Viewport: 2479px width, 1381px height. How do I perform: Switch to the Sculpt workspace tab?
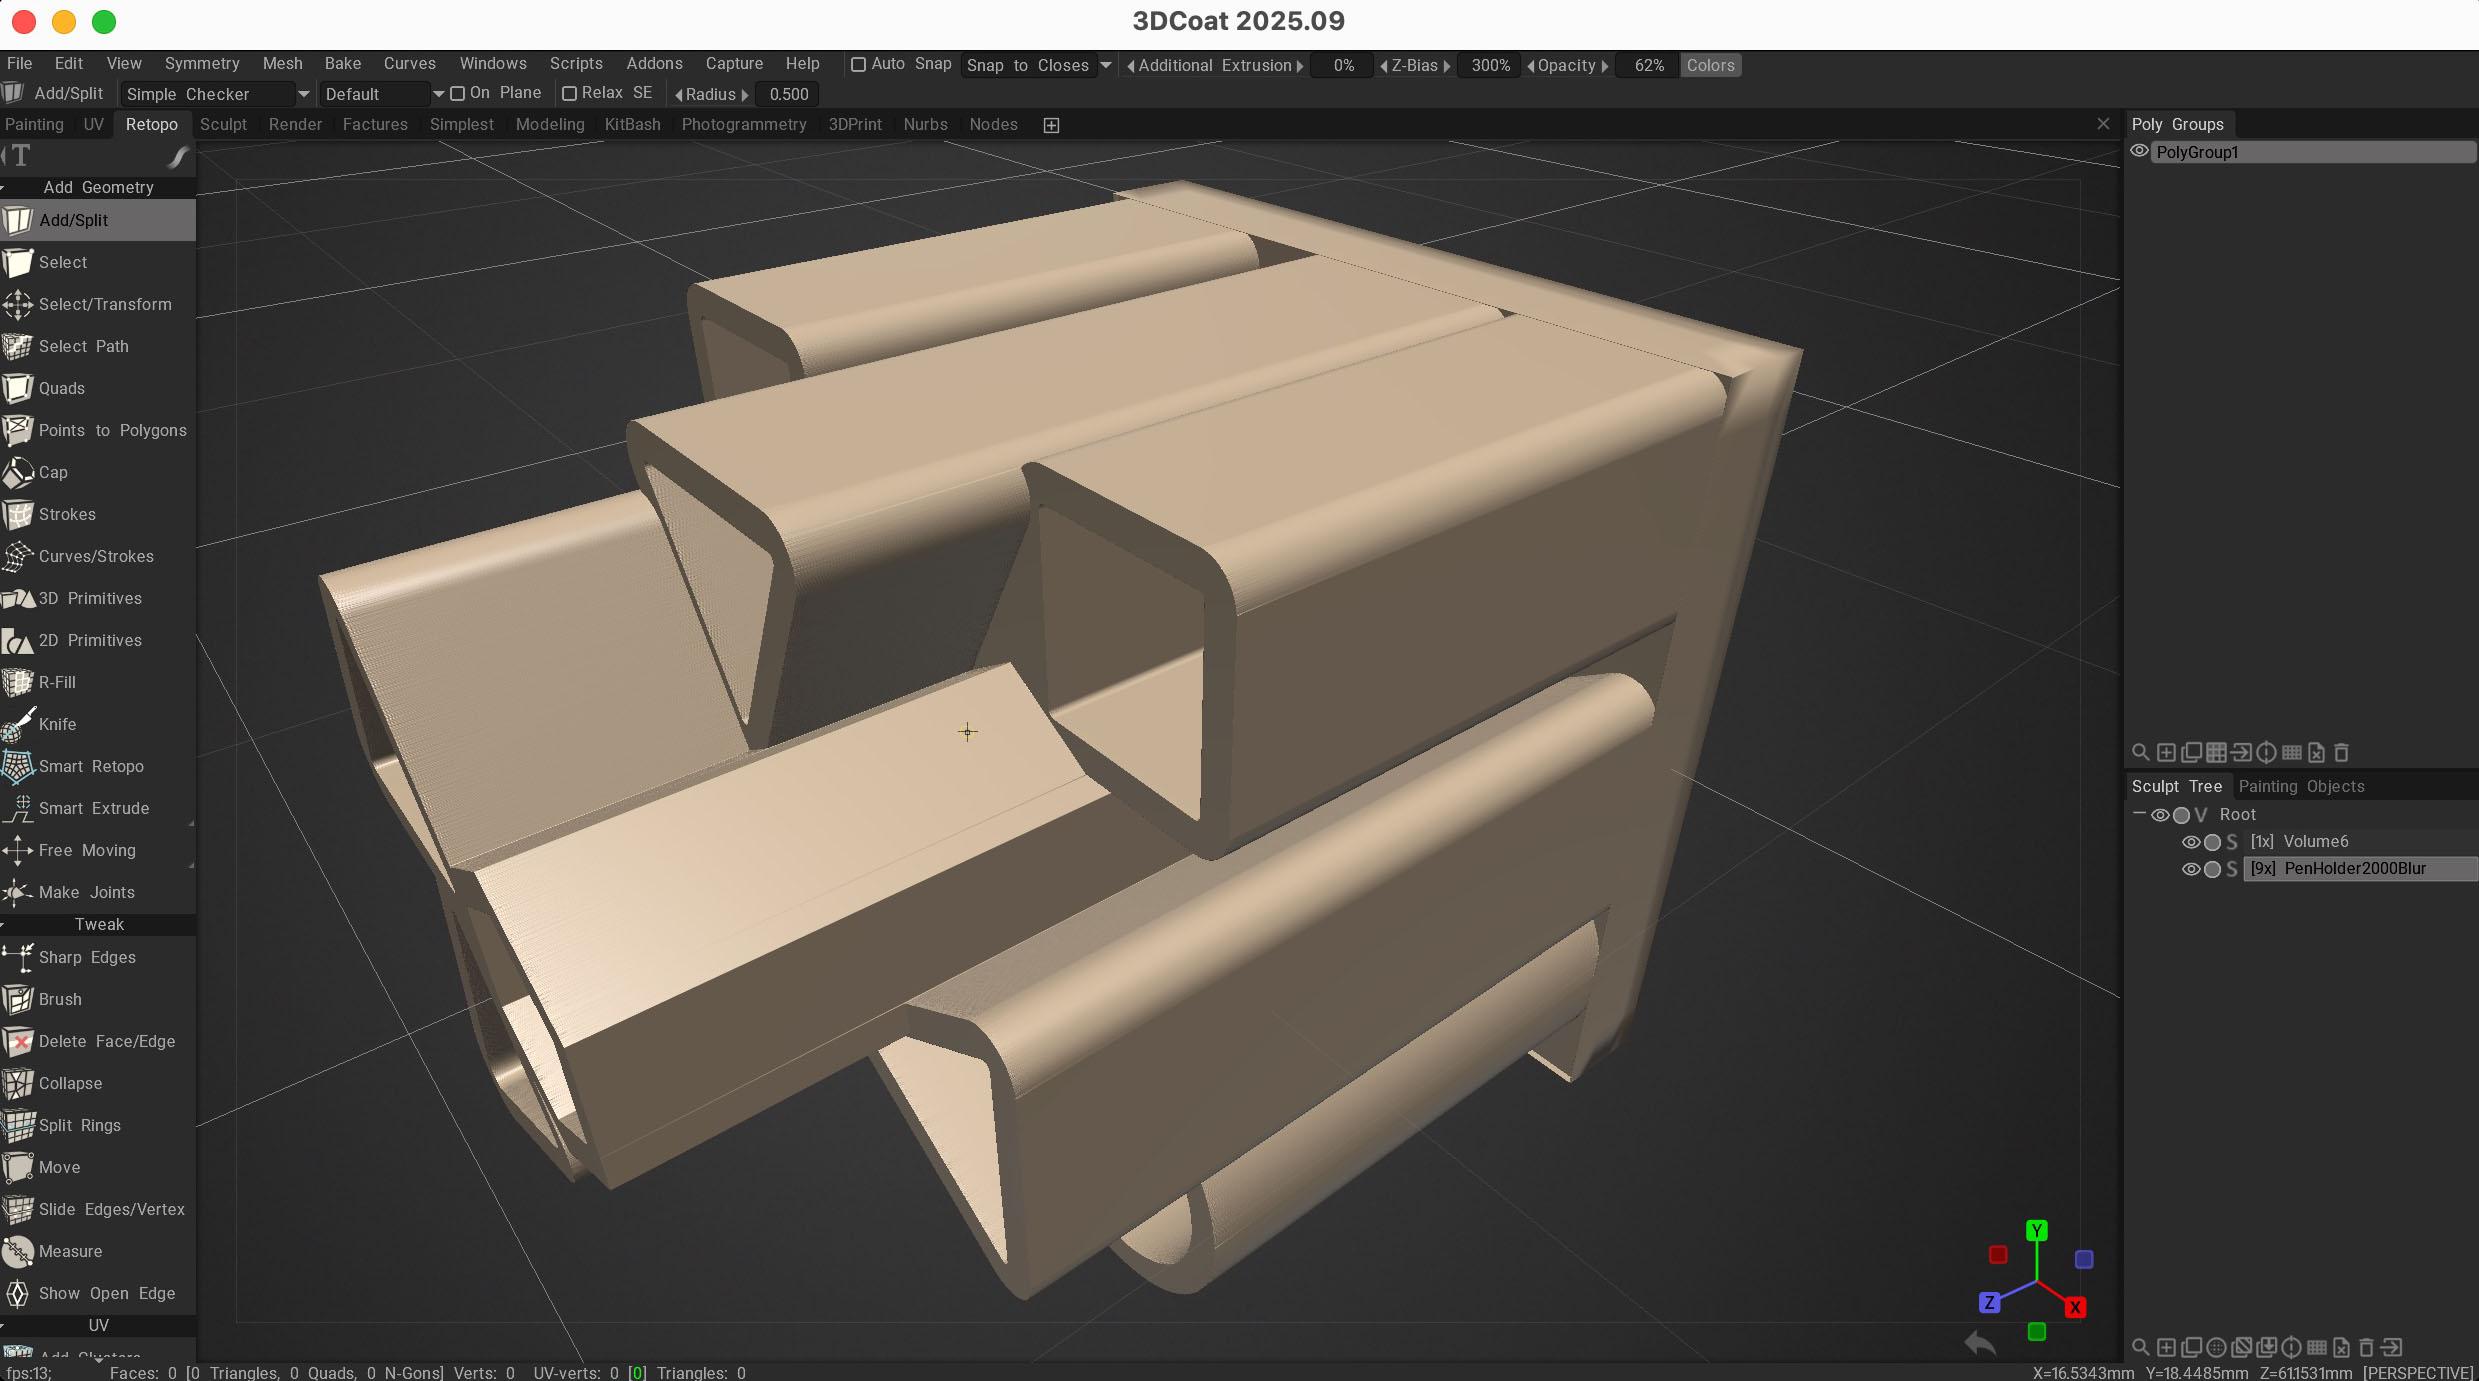tap(223, 124)
